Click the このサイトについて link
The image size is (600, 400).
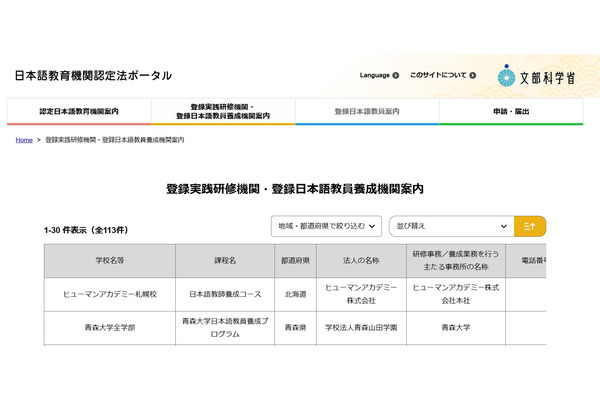point(438,75)
